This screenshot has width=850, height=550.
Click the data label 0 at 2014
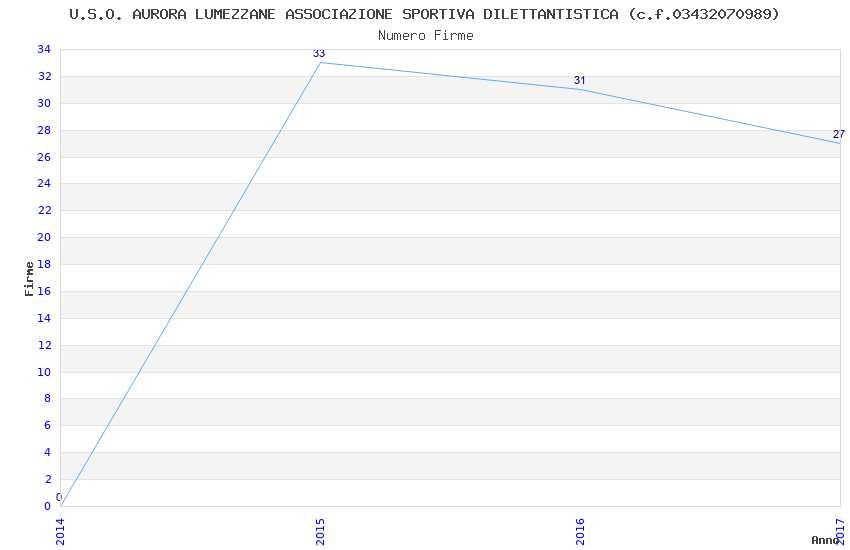(59, 497)
